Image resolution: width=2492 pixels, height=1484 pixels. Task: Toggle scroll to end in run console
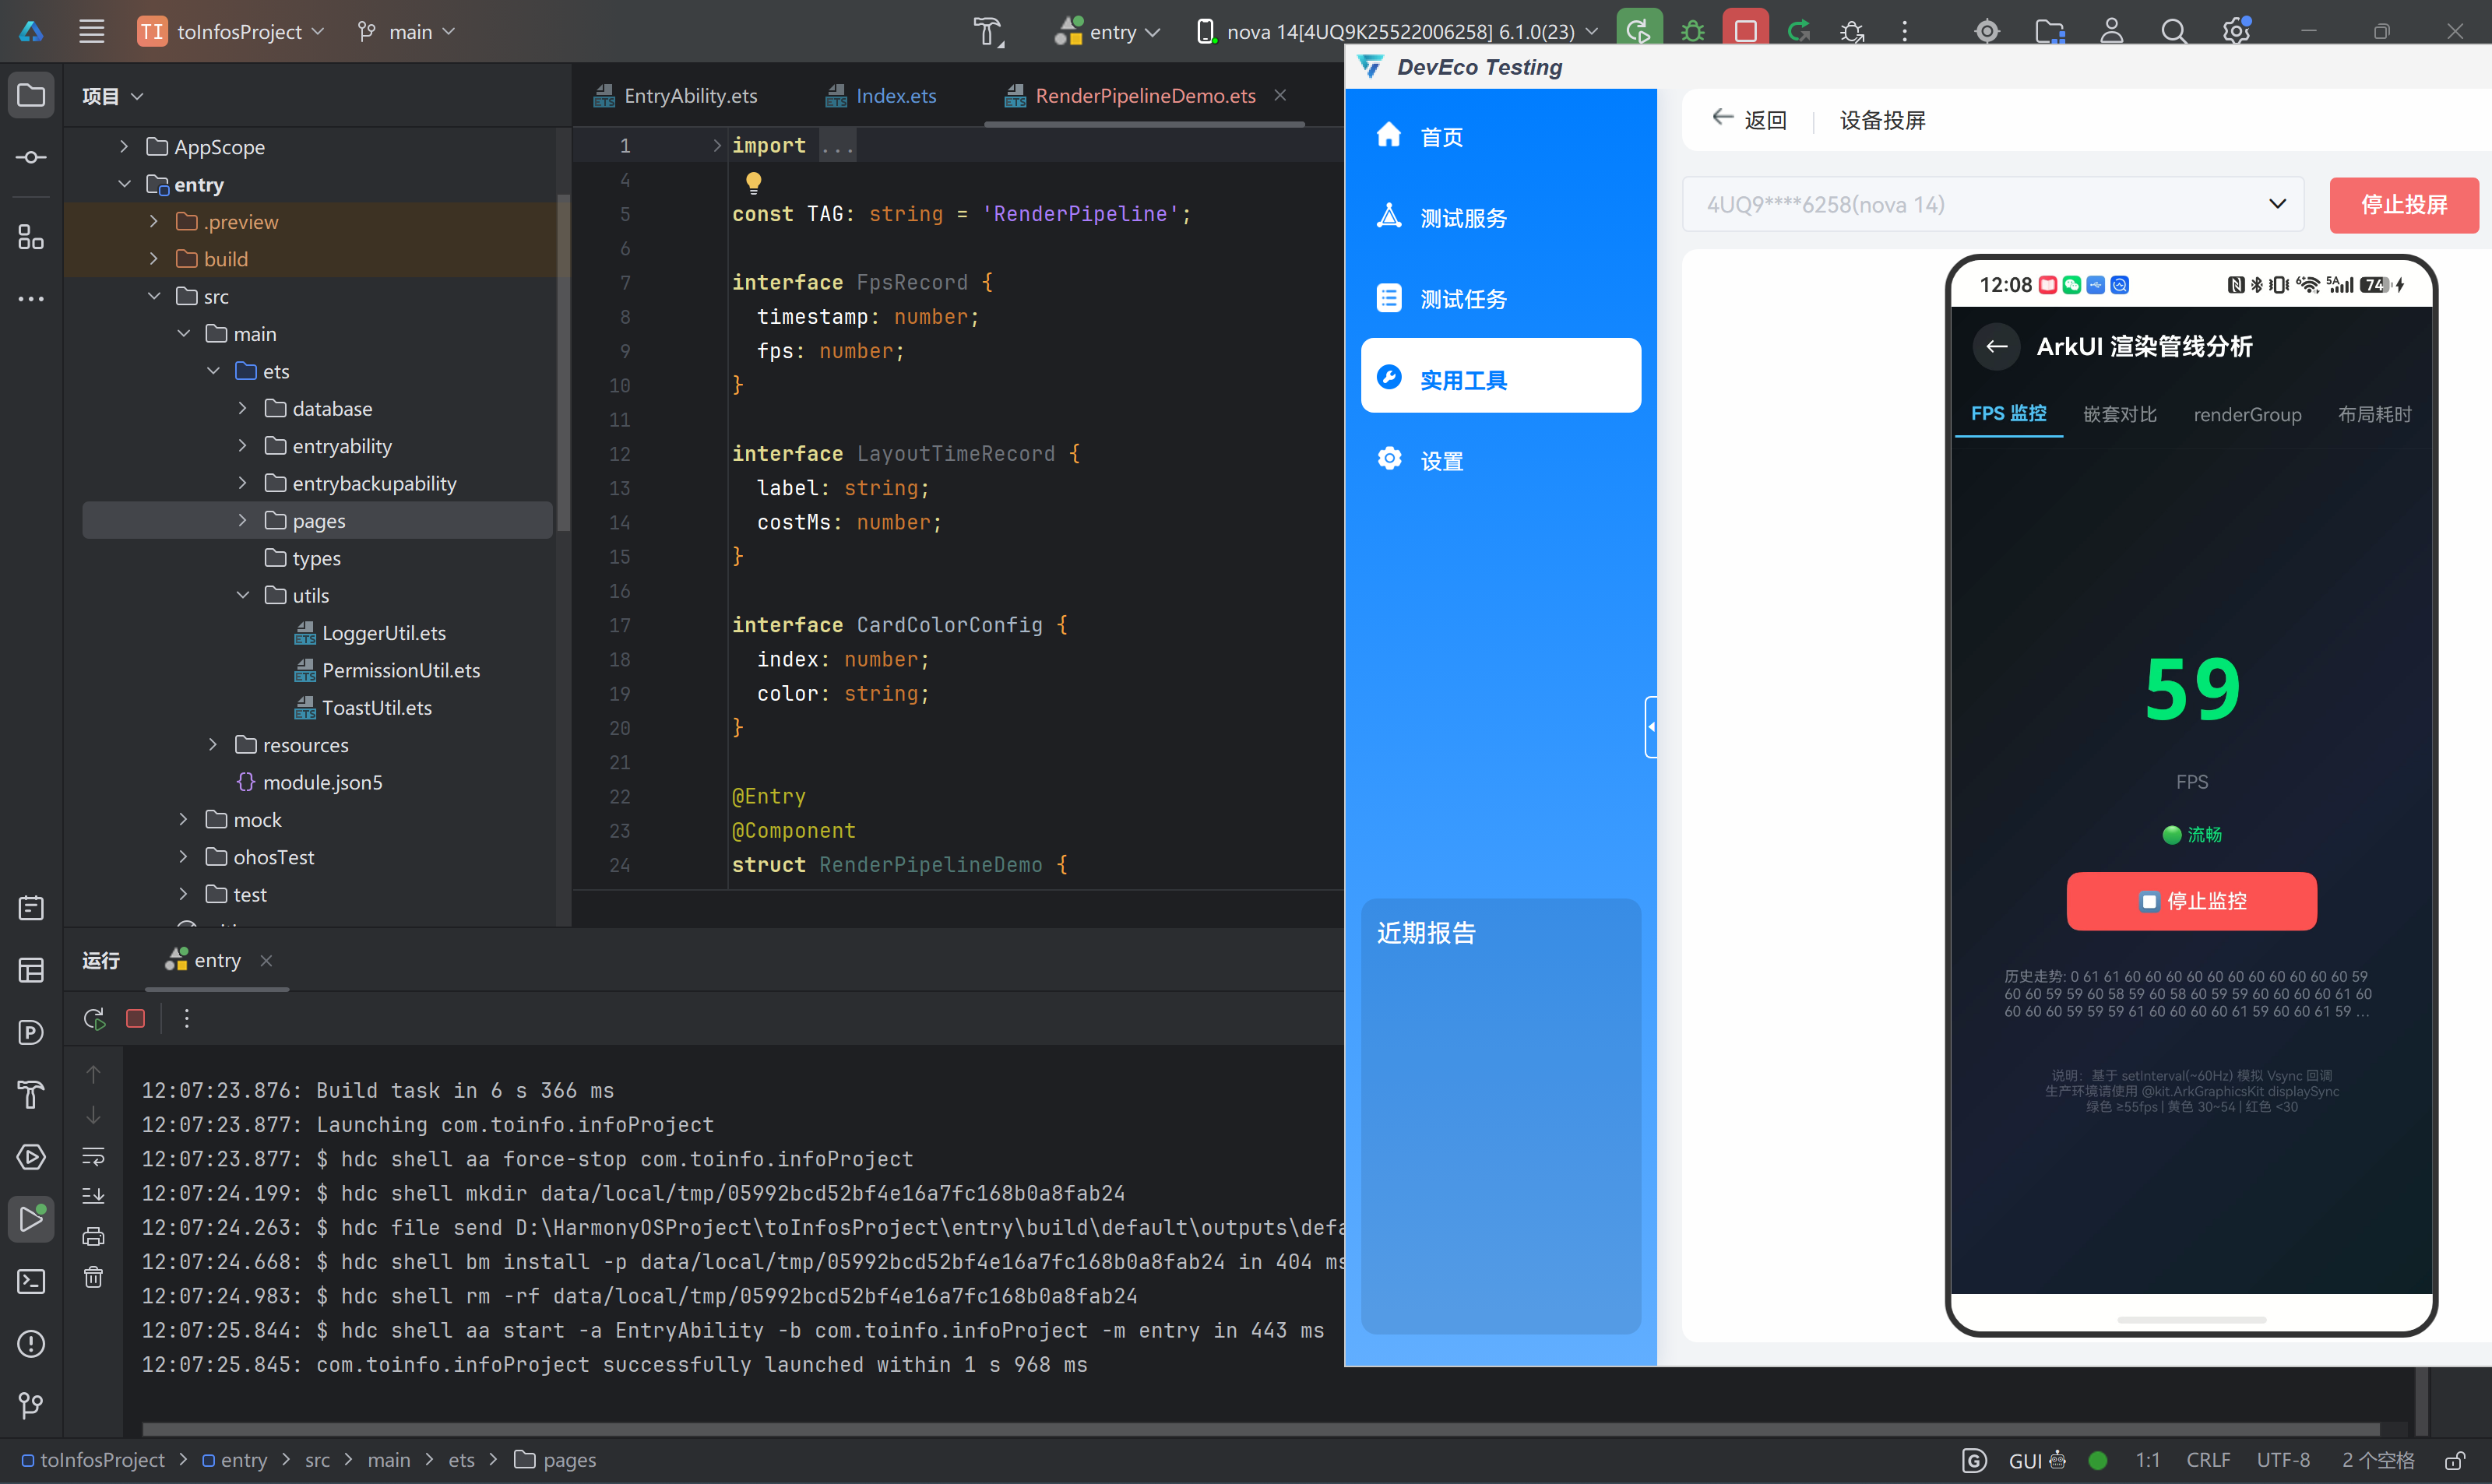[x=93, y=1196]
